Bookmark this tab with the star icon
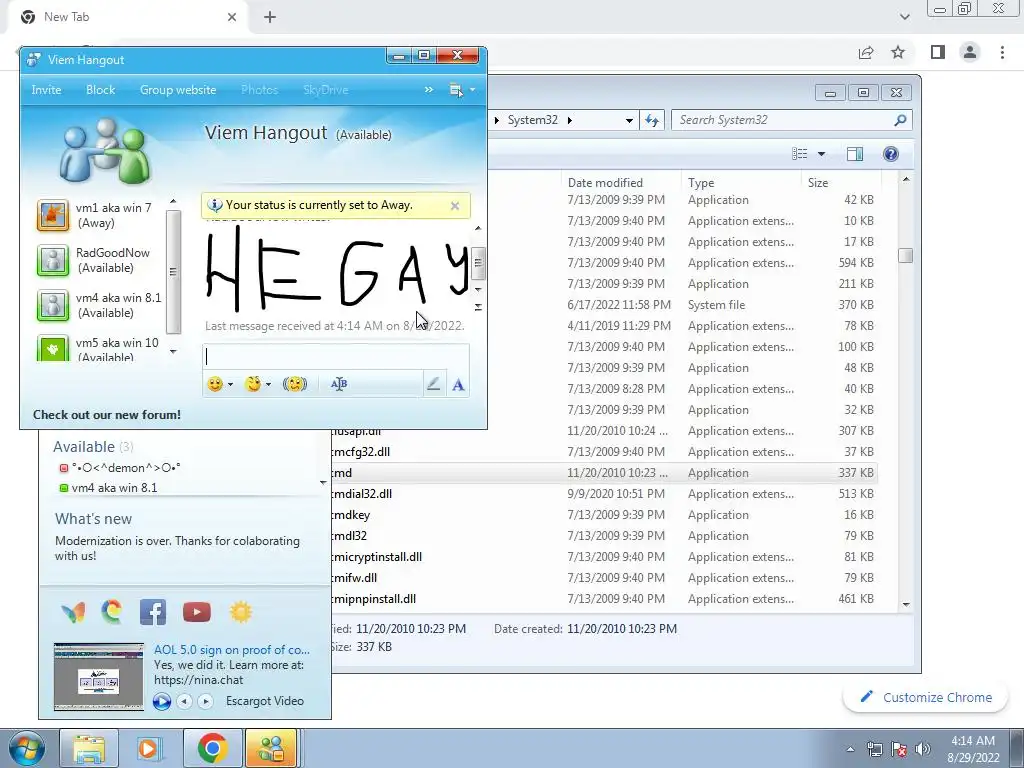The image size is (1024, 768). click(898, 52)
